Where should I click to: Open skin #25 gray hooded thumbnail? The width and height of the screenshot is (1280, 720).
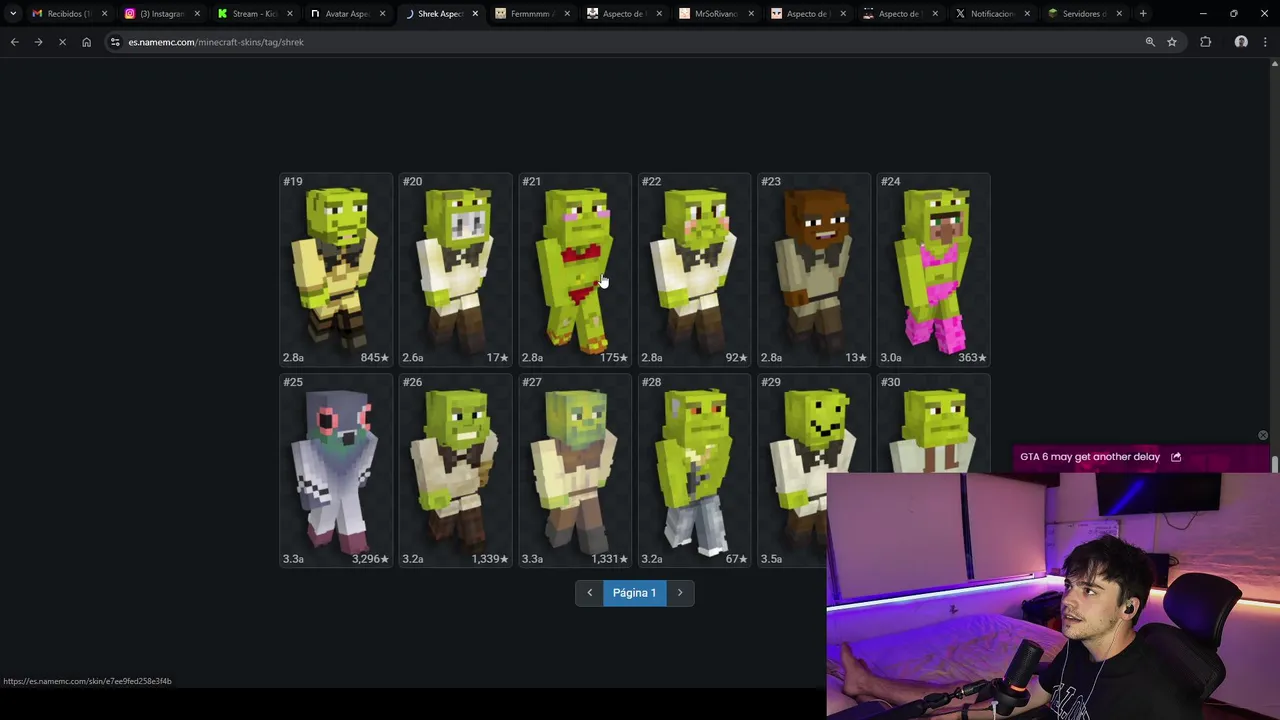pyautogui.click(x=336, y=471)
